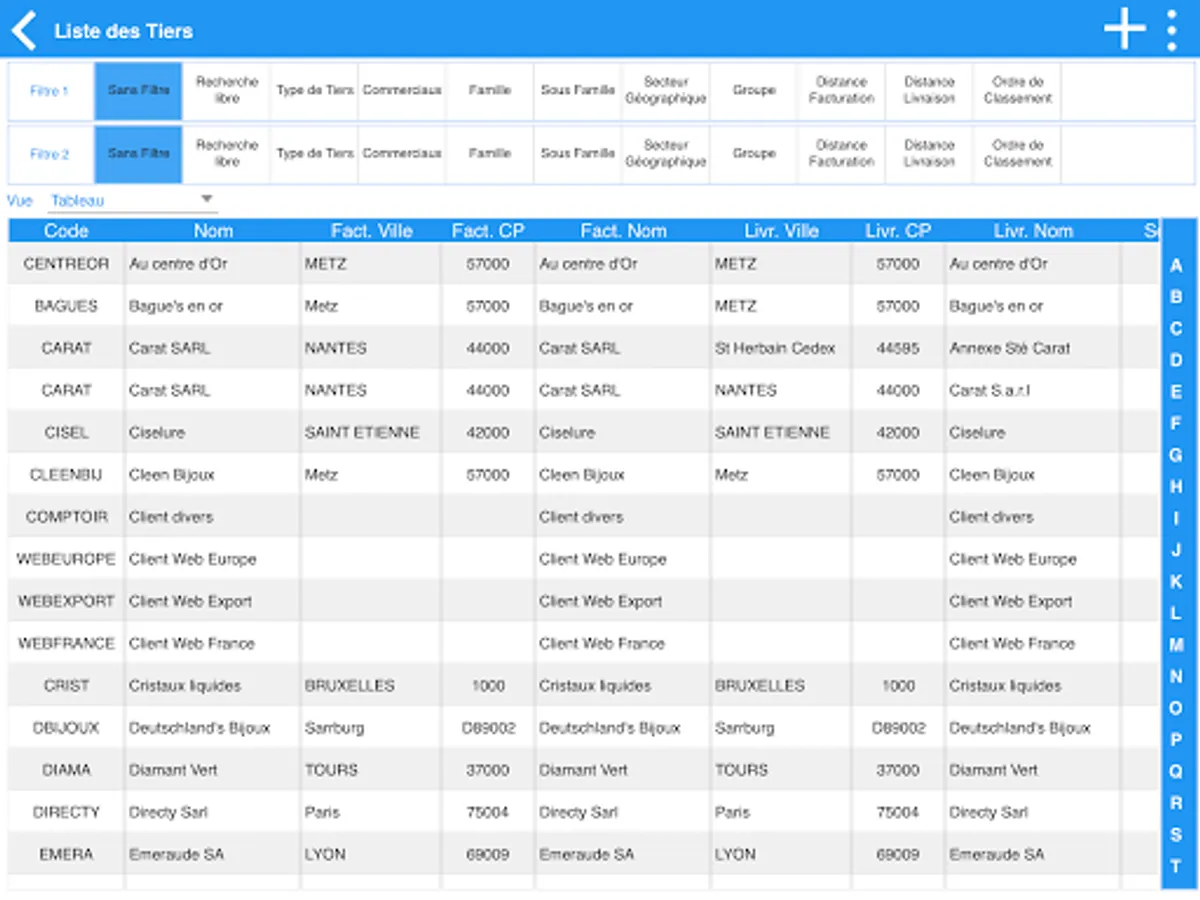Choose Groupe in Filtre 1 row
Image resolution: width=1200 pixels, height=900 pixels.
pyautogui.click(x=754, y=91)
